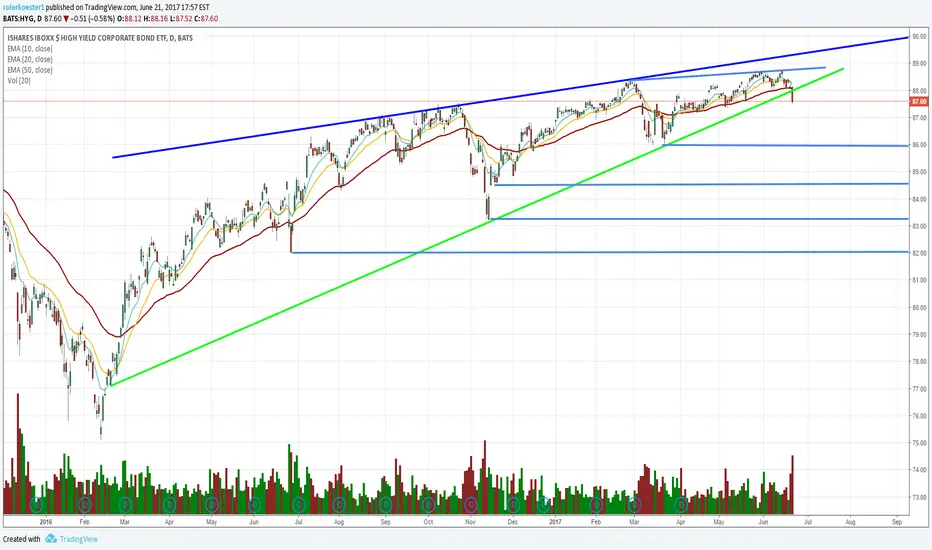The width and height of the screenshot is (932, 550).
Task: Open the February 2017 dividend marker
Action: (x=596, y=505)
